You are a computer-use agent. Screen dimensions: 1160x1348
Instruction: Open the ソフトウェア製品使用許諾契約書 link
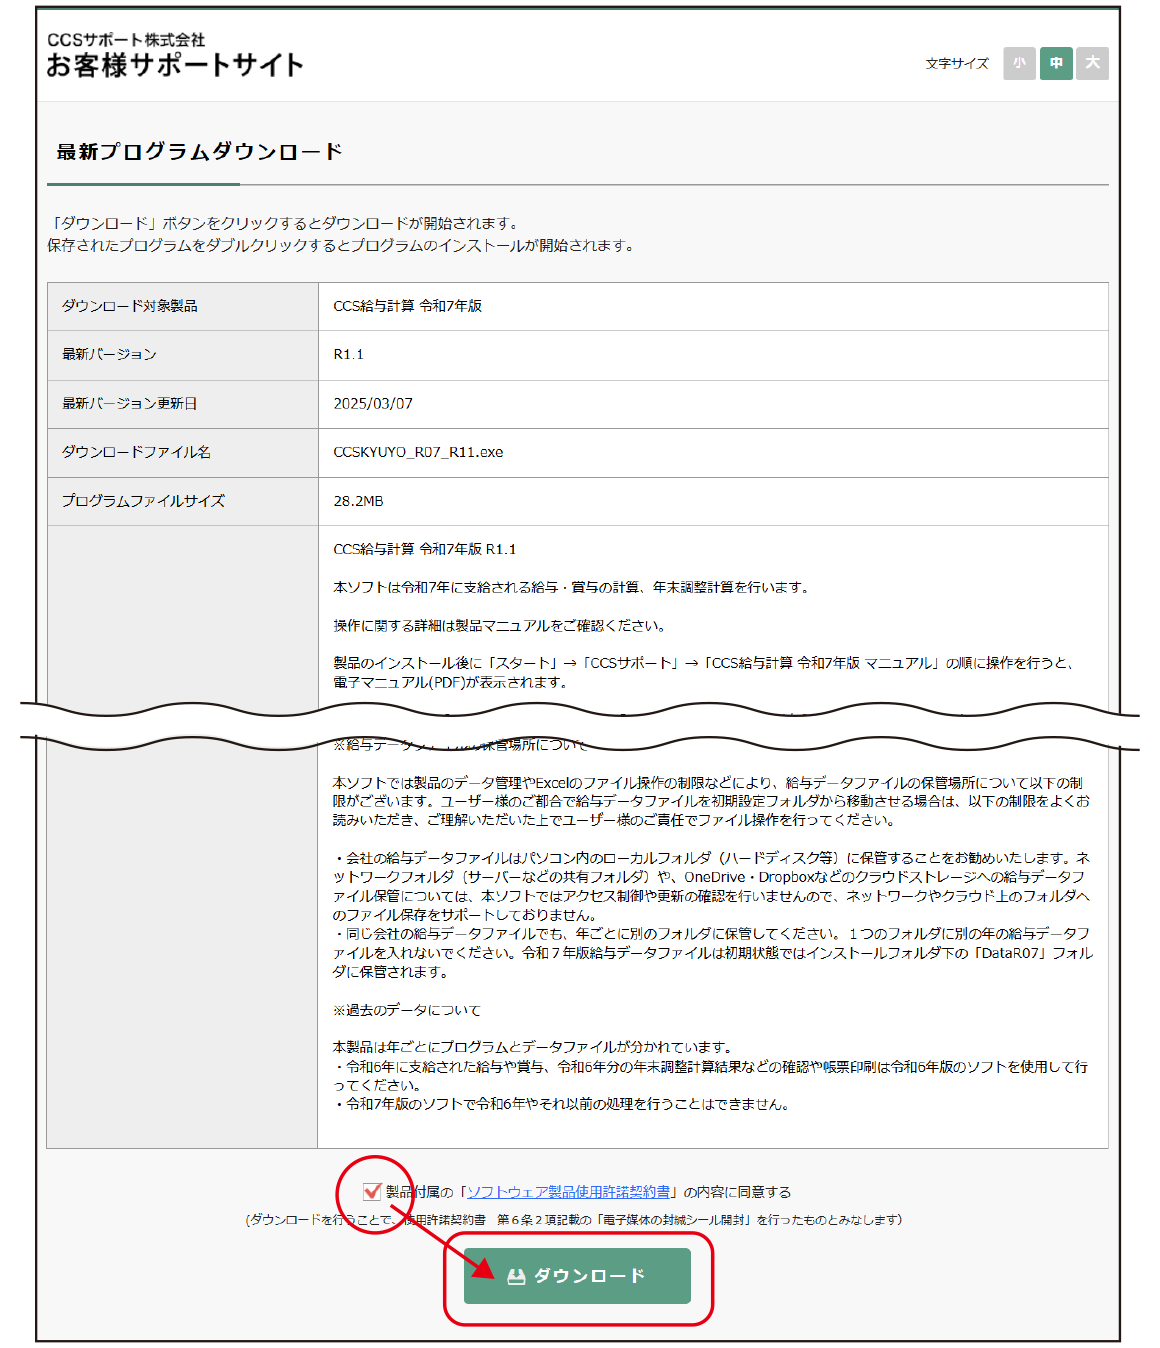tap(569, 1192)
